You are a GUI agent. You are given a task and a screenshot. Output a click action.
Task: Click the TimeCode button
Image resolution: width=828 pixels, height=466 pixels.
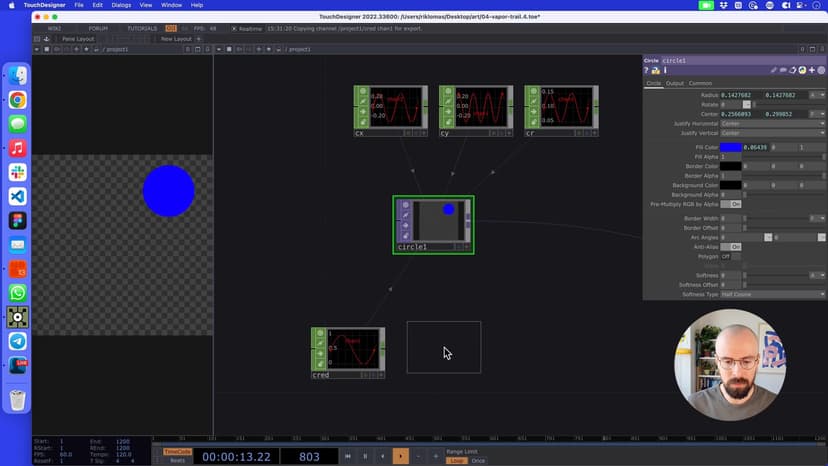click(177, 451)
